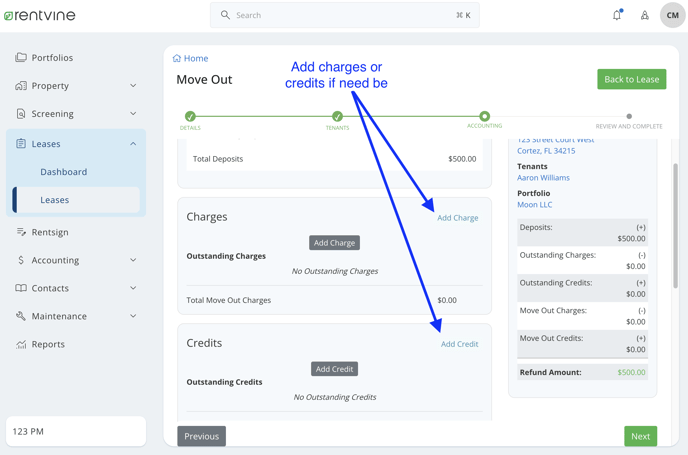Click the Home breadcrumb icon

coord(177,59)
